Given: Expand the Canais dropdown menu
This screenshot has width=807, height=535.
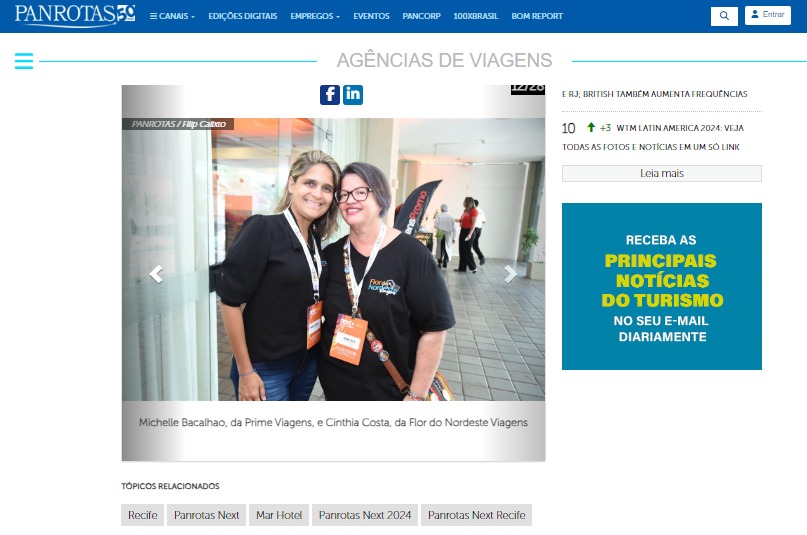Looking at the screenshot, I should pyautogui.click(x=172, y=16).
